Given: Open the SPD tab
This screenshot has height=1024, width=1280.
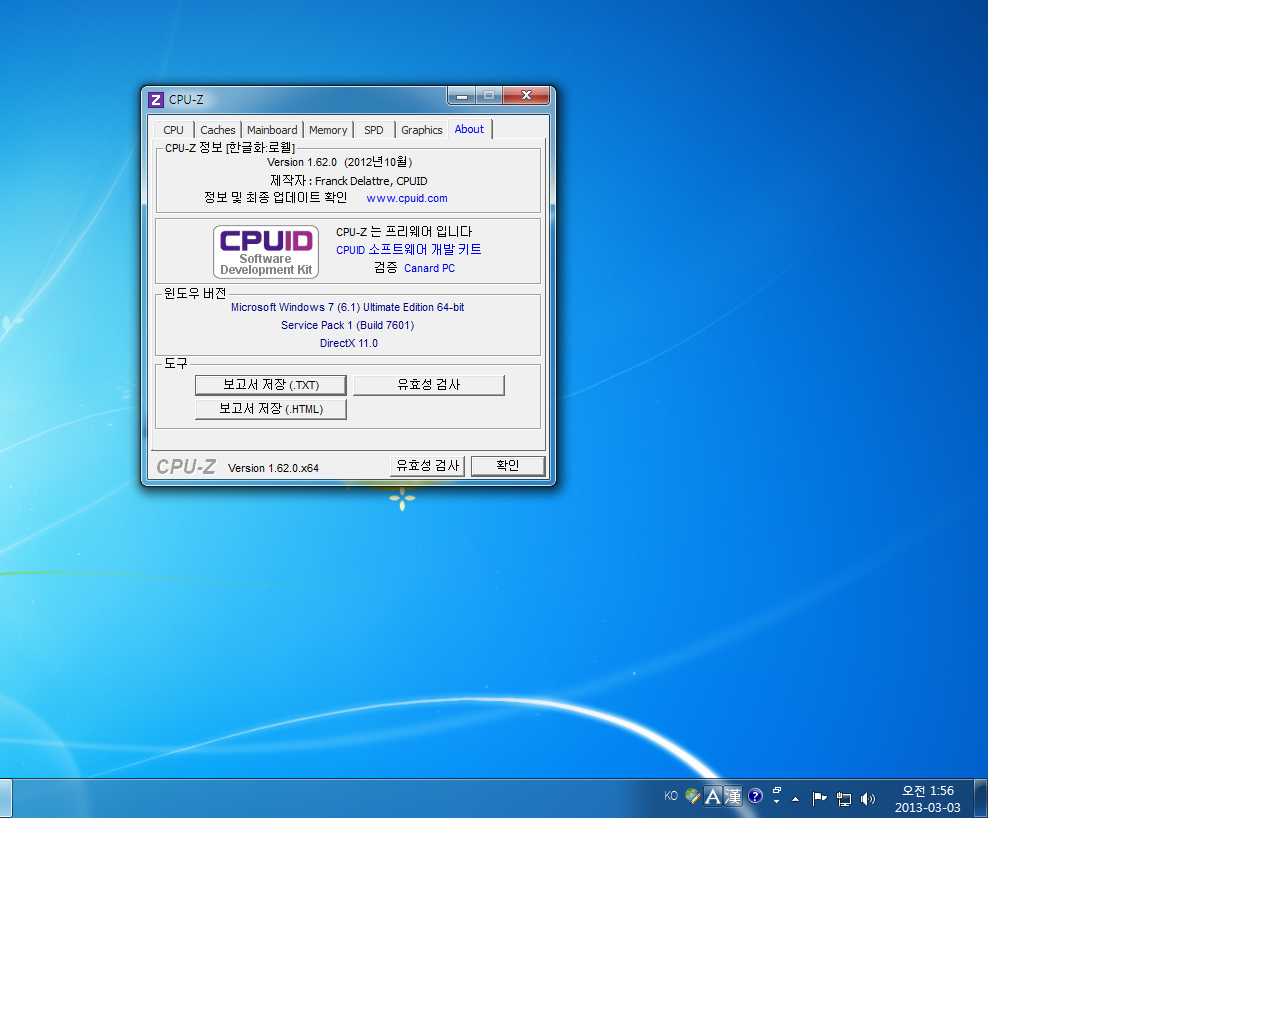Looking at the screenshot, I should (374, 130).
